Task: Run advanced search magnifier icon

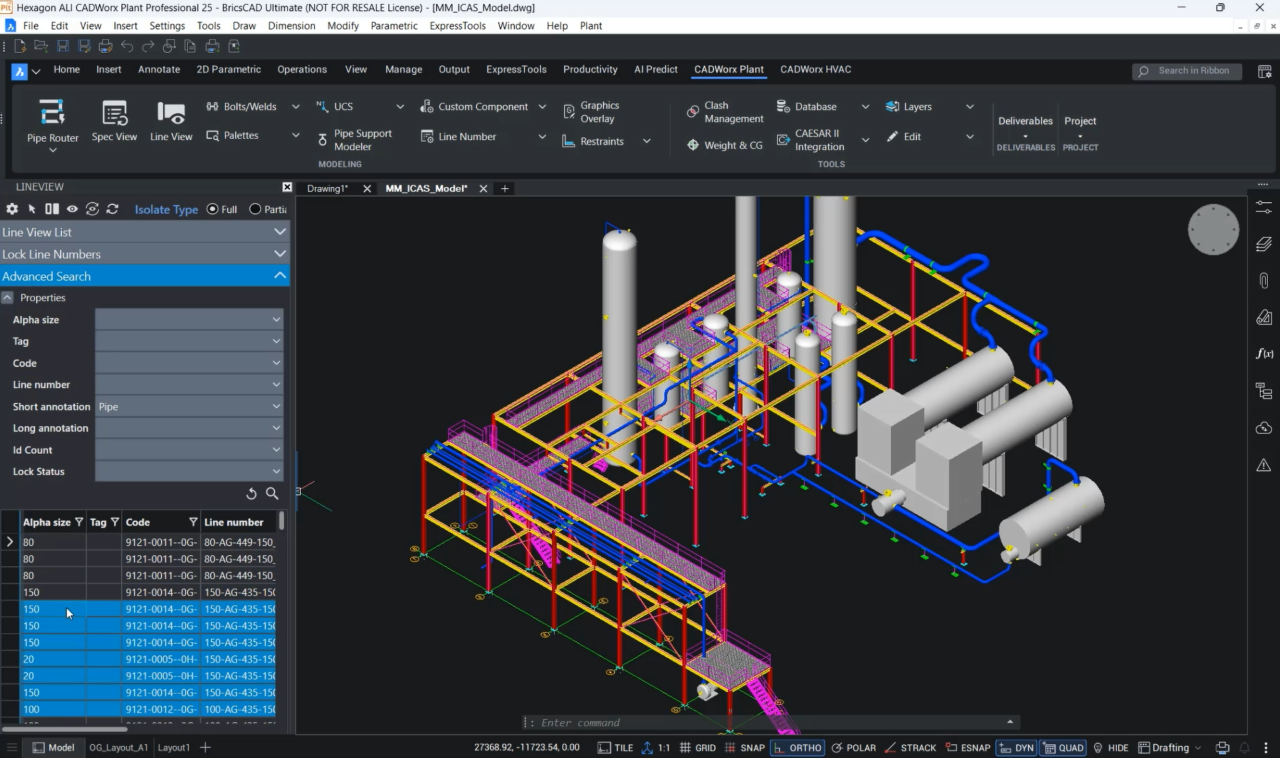Action: [x=272, y=494]
